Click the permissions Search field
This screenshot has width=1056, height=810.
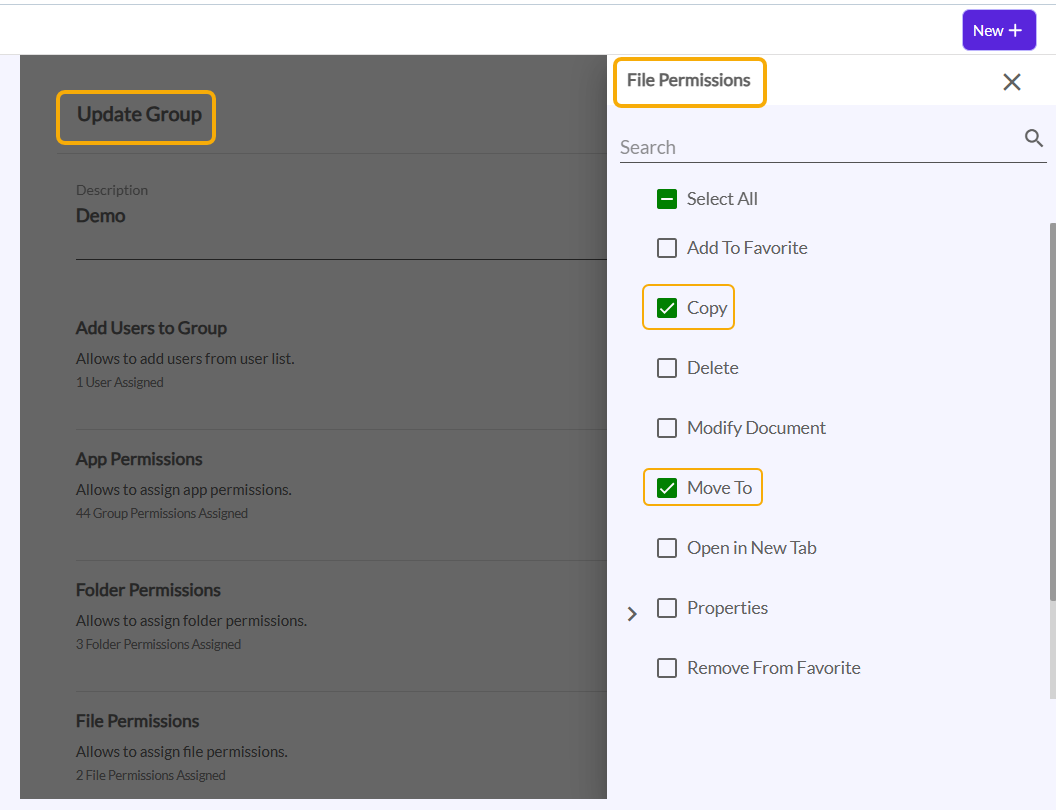pos(815,147)
